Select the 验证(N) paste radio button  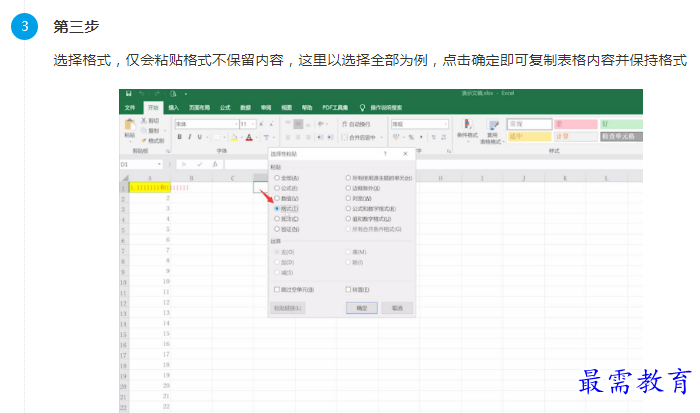(x=277, y=229)
